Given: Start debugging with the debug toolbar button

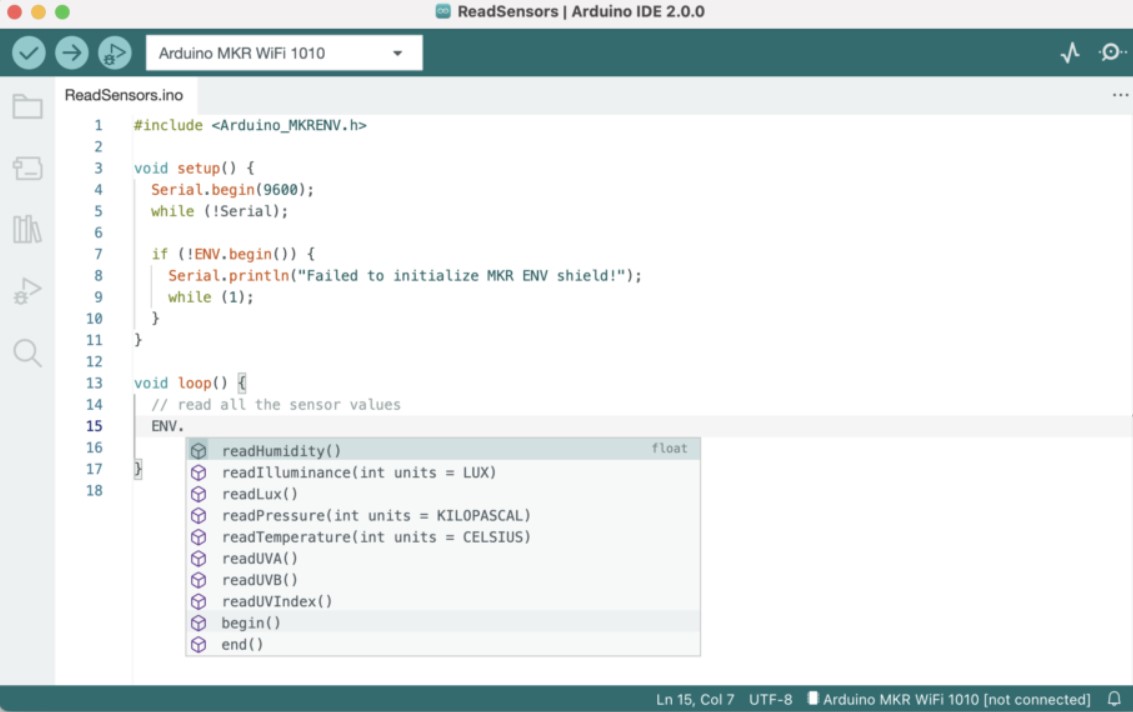Looking at the screenshot, I should point(114,53).
